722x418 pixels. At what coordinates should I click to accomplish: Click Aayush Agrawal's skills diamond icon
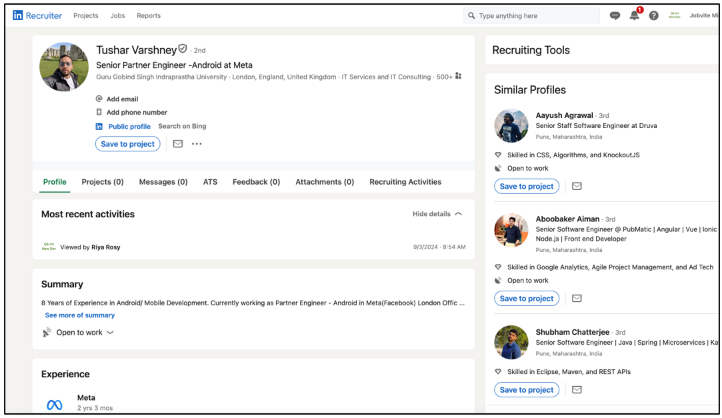498,155
